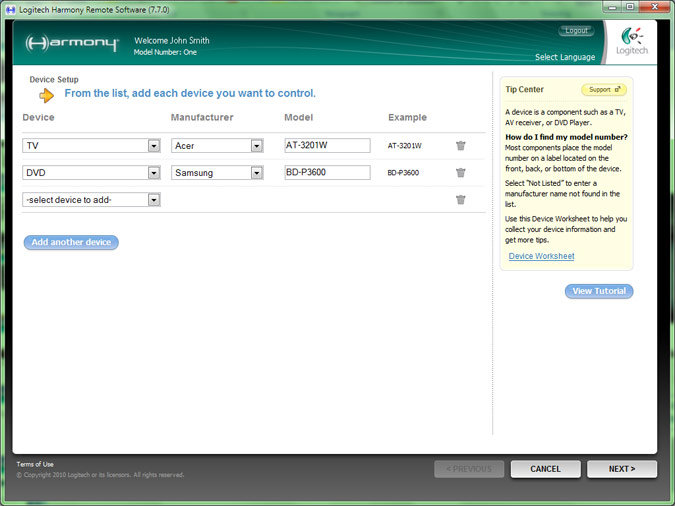Image resolution: width=675 pixels, height=506 pixels.
Task: Click the Harmony logo in header
Action: point(74,44)
